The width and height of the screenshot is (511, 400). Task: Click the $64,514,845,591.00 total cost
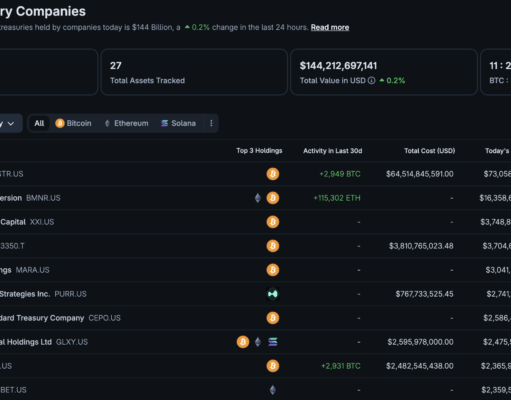click(420, 174)
